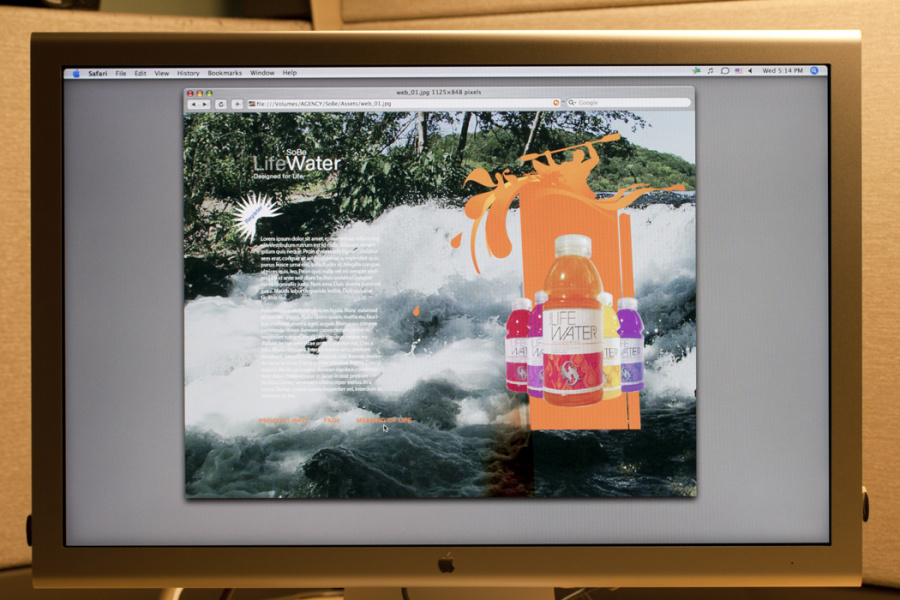The width and height of the screenshot is (900, 600).
Task: Click the Safari forward arrow button
Action: 205,103
